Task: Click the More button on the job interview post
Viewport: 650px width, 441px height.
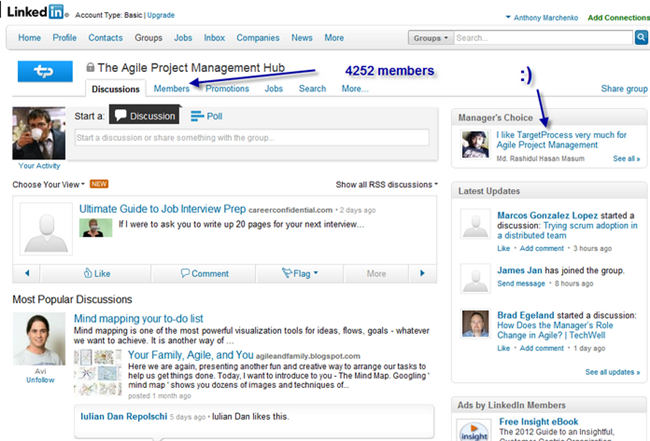Action: click(376, 274)
